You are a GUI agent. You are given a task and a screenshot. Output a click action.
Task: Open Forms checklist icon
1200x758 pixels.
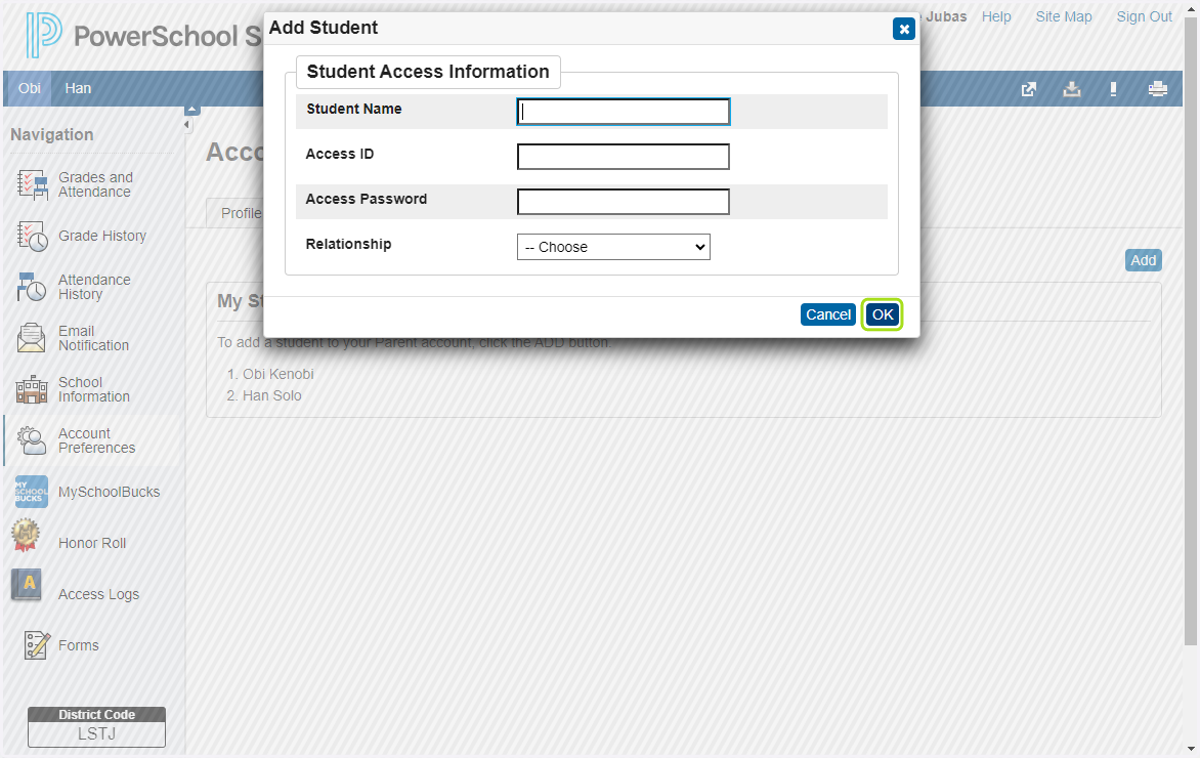click(x=37, y=645)
